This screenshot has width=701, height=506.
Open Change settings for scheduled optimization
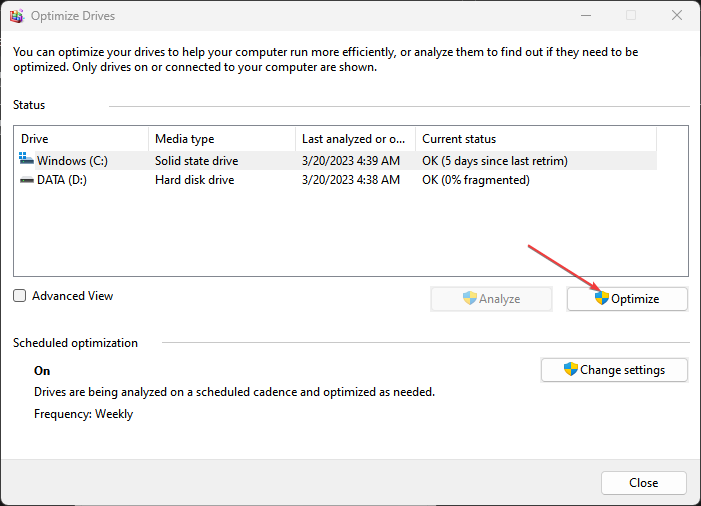614,370
